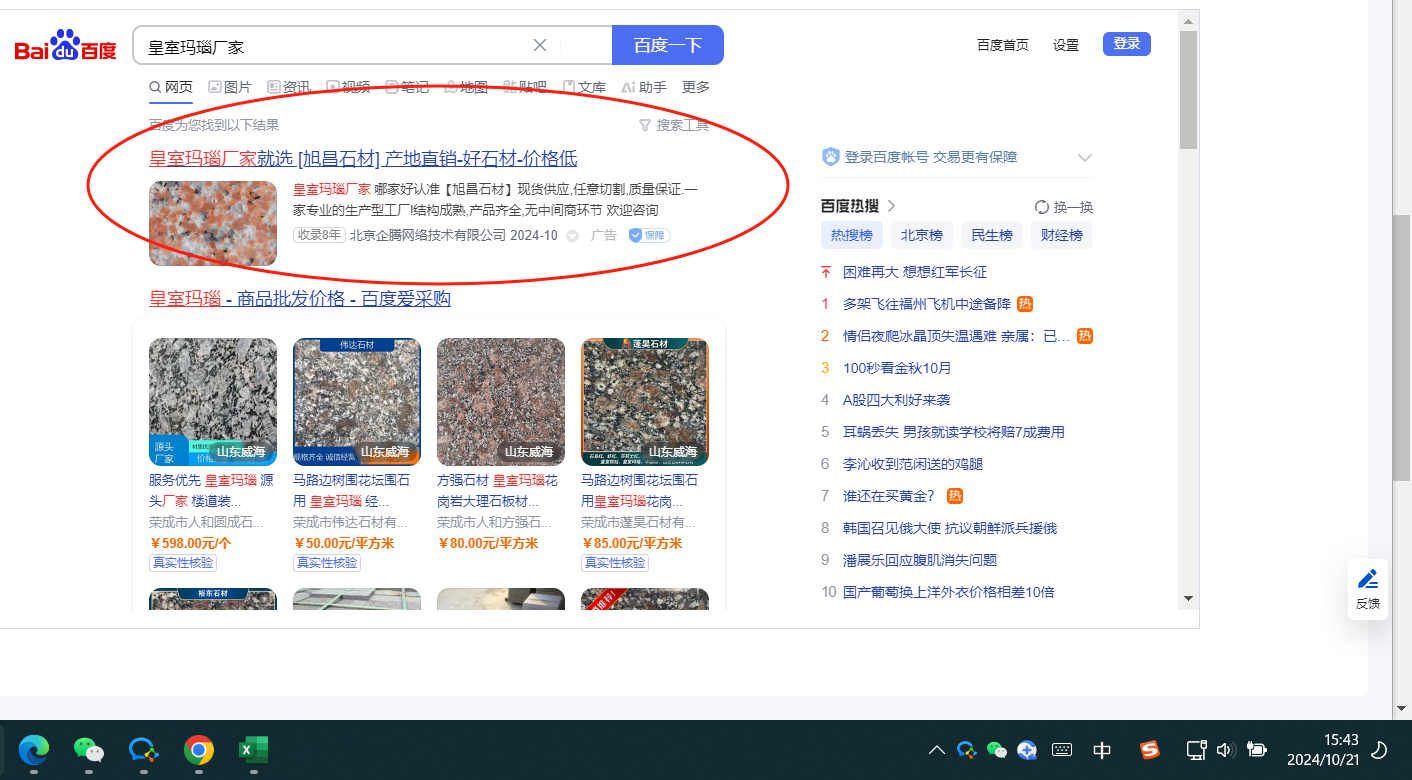
Task: Expand the 登录百度帐号 chevron
Action: [x=1085, y=158]
